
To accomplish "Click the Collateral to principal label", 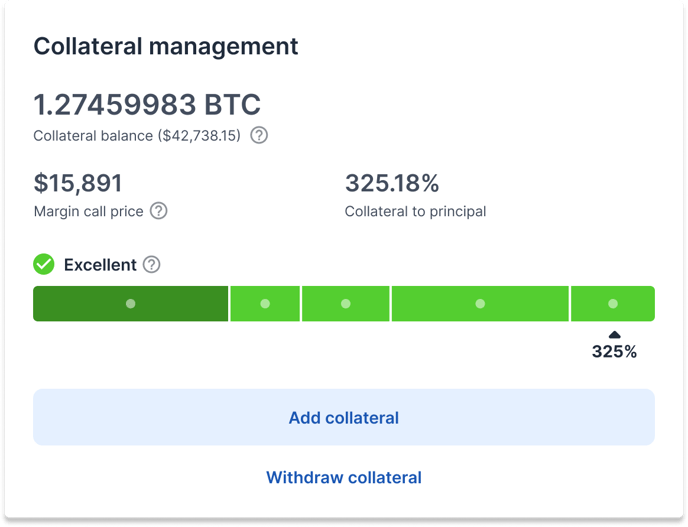I will pos(416,212).
